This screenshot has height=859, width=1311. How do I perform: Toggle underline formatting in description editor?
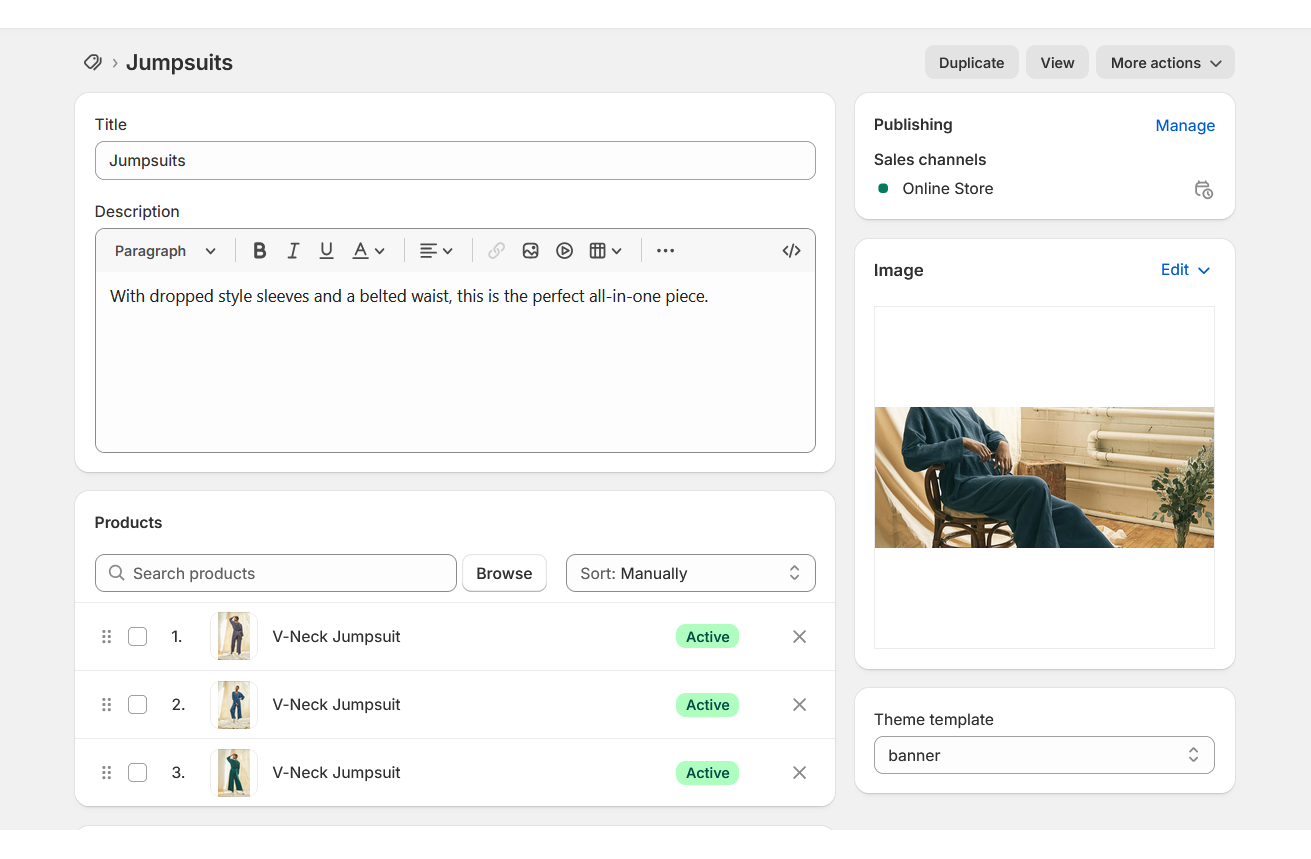(326, 251)
